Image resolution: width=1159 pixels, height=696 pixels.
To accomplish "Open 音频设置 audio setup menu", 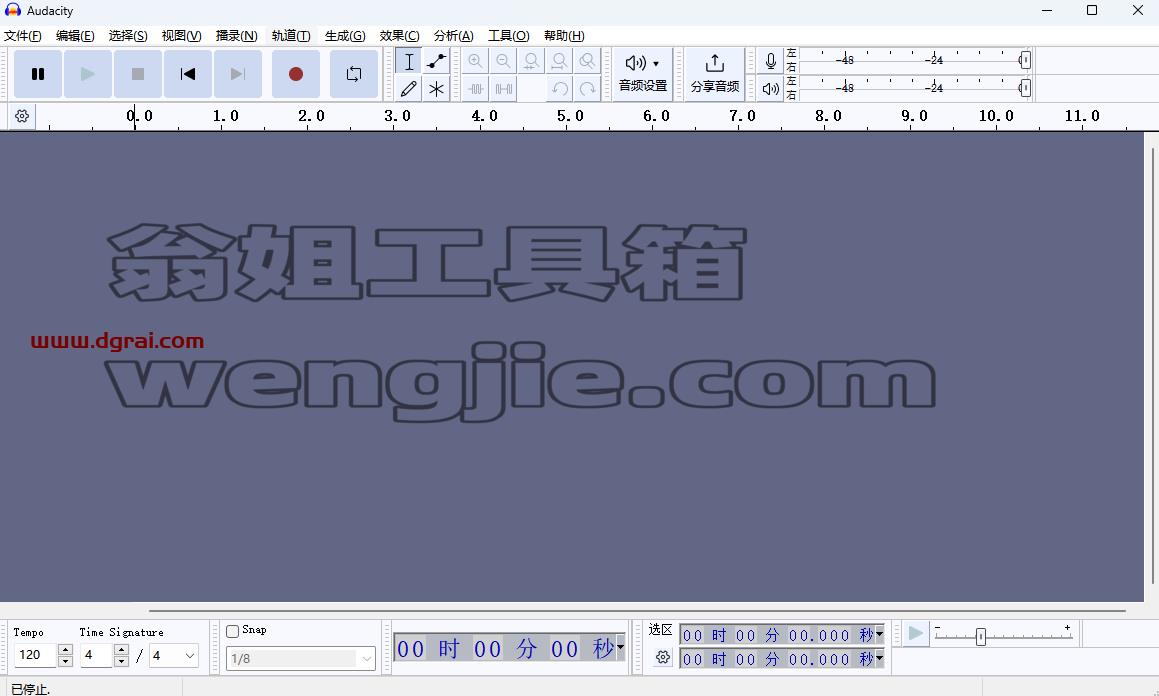I will click(642, 74).
